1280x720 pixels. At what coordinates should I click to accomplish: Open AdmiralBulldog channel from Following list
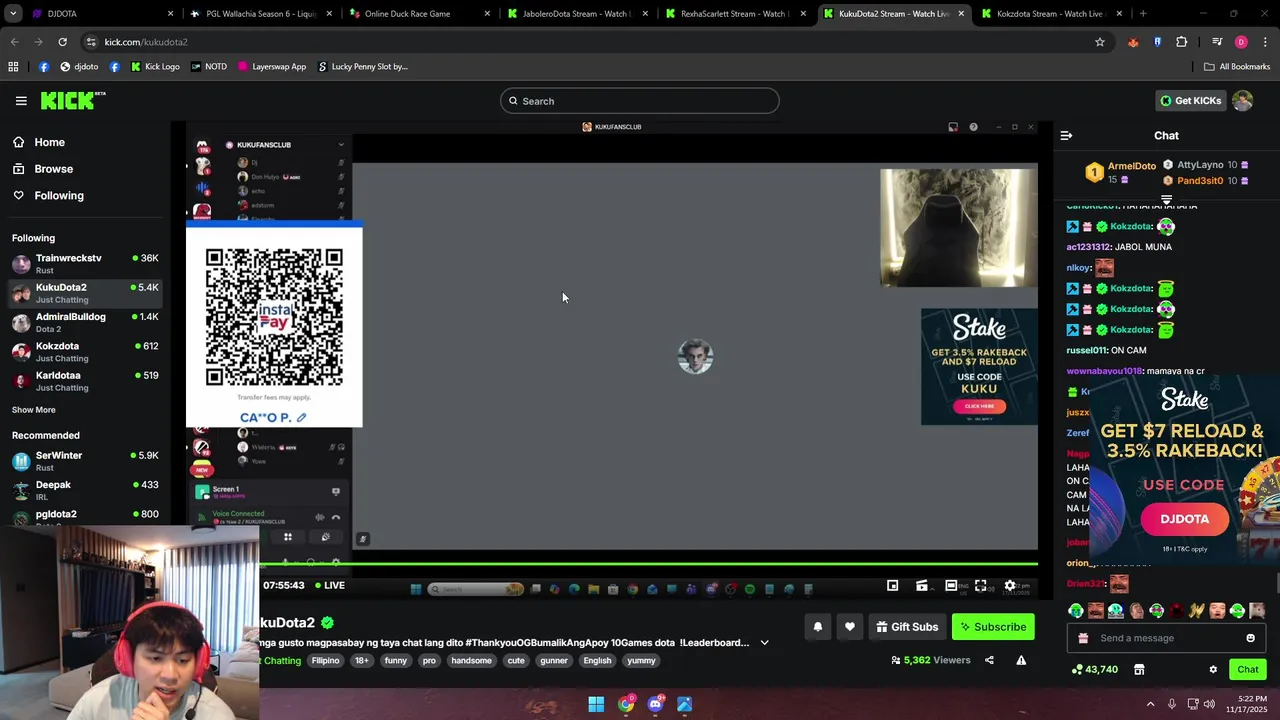click(x=85, y=322)
